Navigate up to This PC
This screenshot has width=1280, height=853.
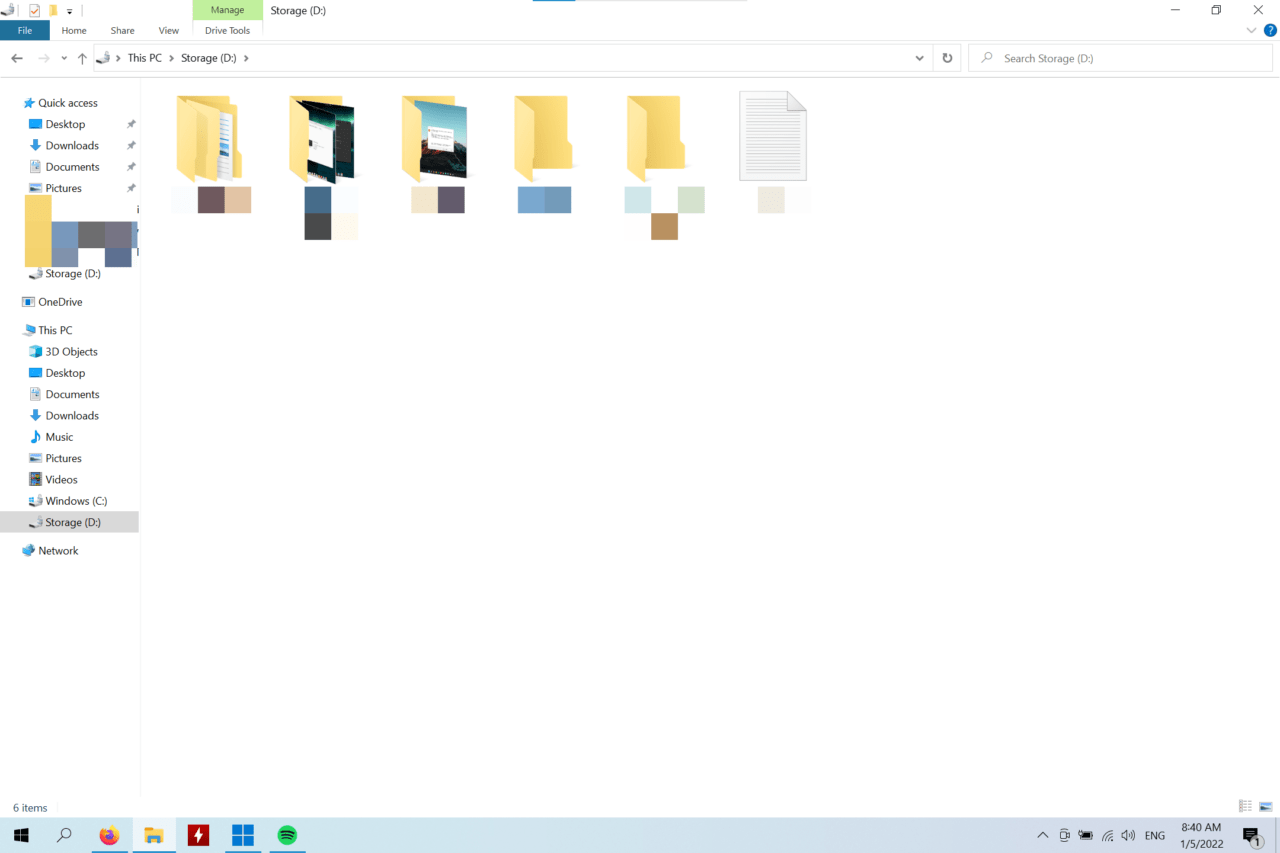(82, 57)
